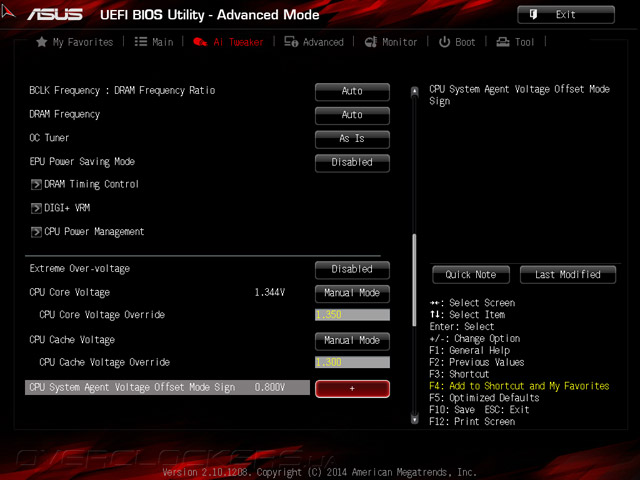Click the Monitor tab gauge icon
The image size is (640, 480).
point(371,42)
